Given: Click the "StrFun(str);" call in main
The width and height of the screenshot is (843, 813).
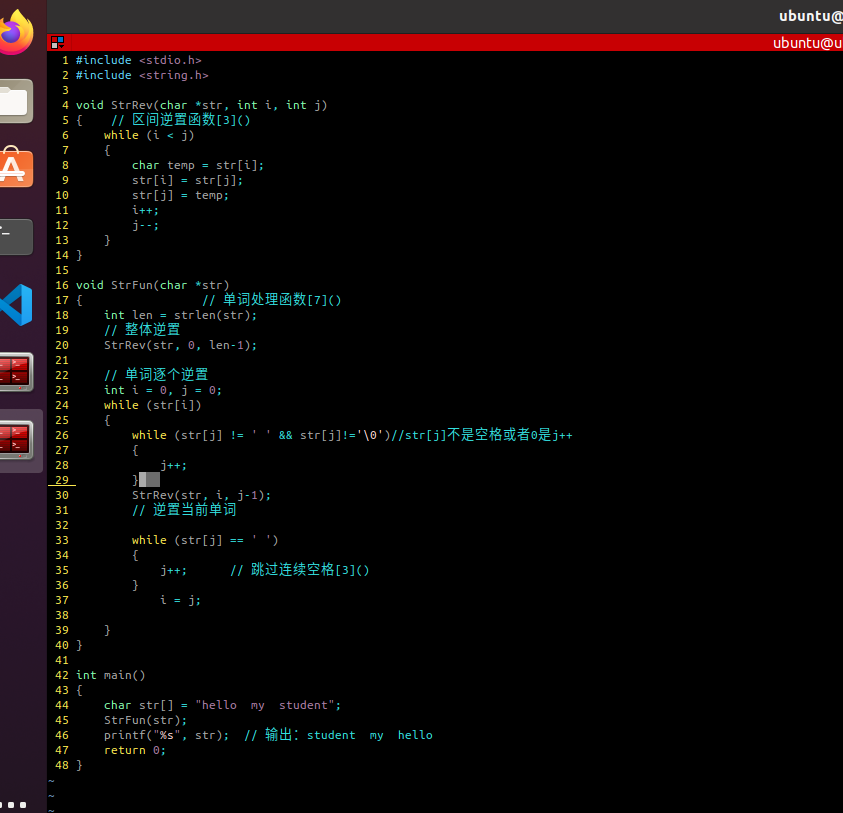Looking at the screenshot, I should tap(145, 721).
